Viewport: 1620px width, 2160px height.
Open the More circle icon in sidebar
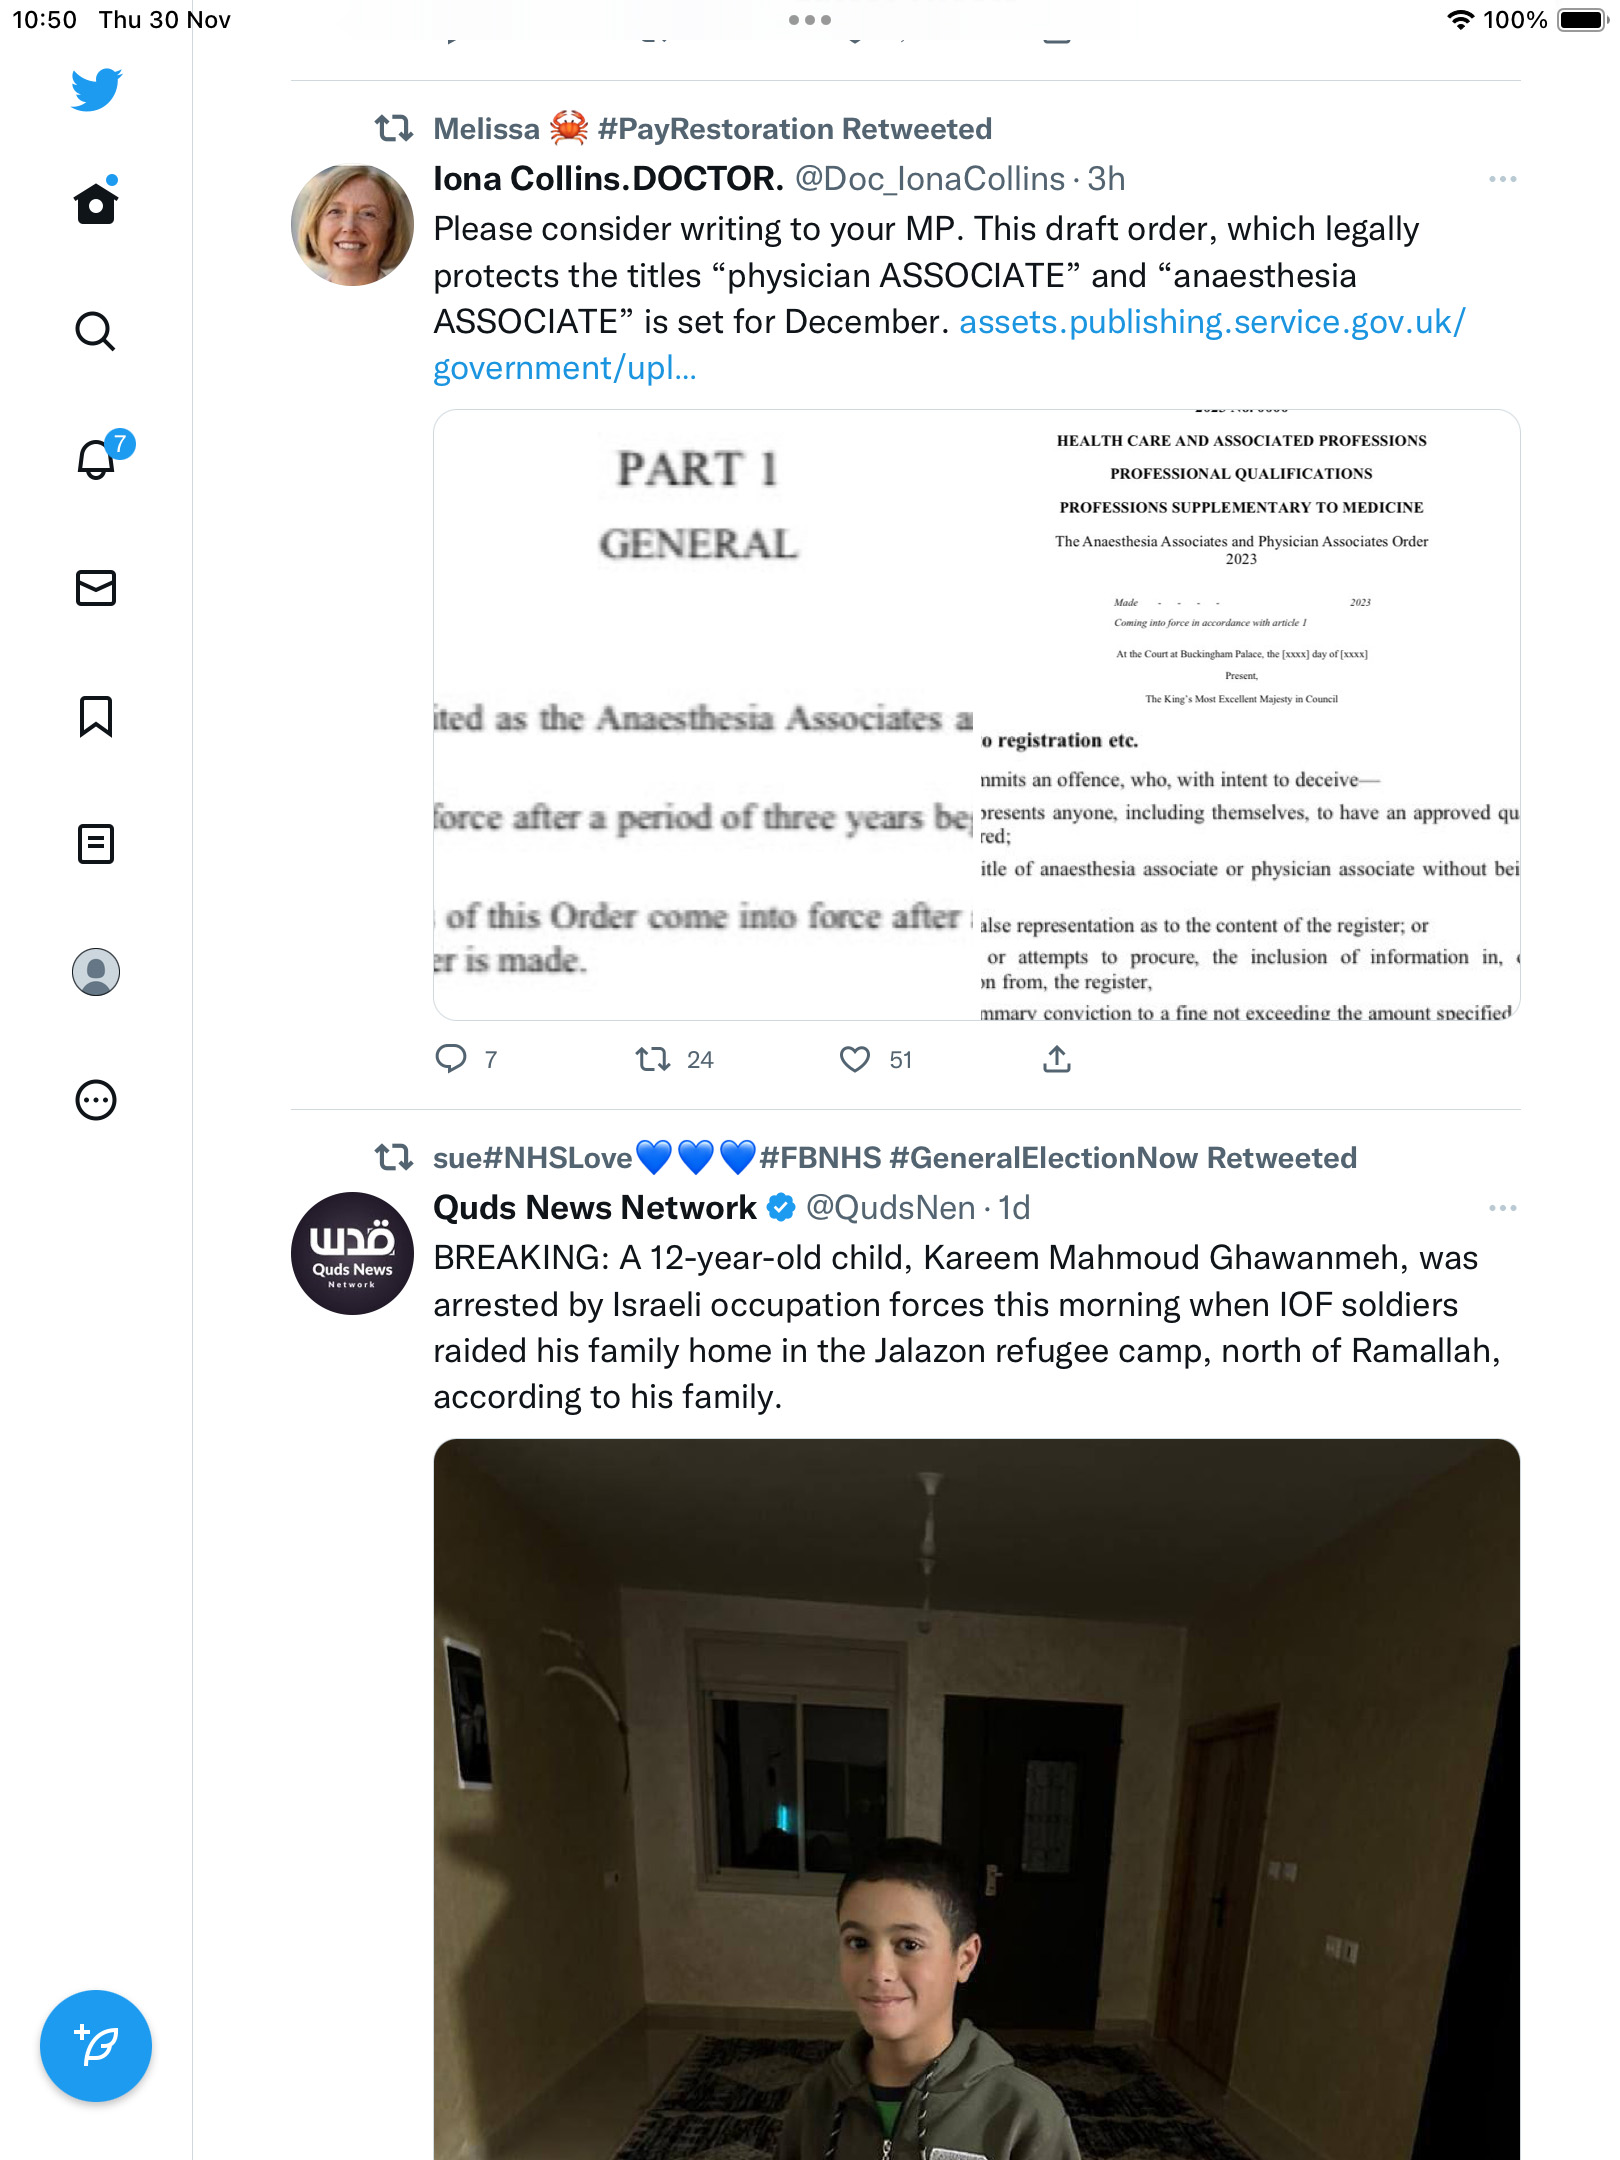96,1100
